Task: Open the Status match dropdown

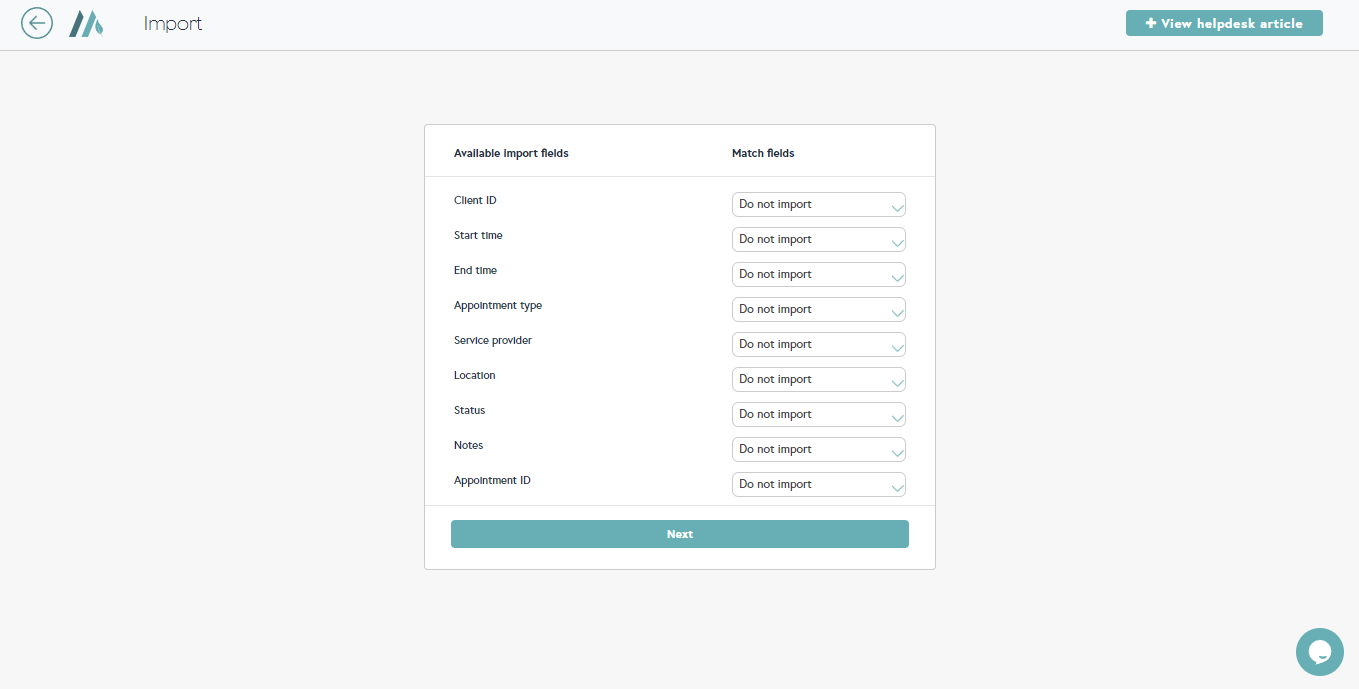Action: click(818, 415)
